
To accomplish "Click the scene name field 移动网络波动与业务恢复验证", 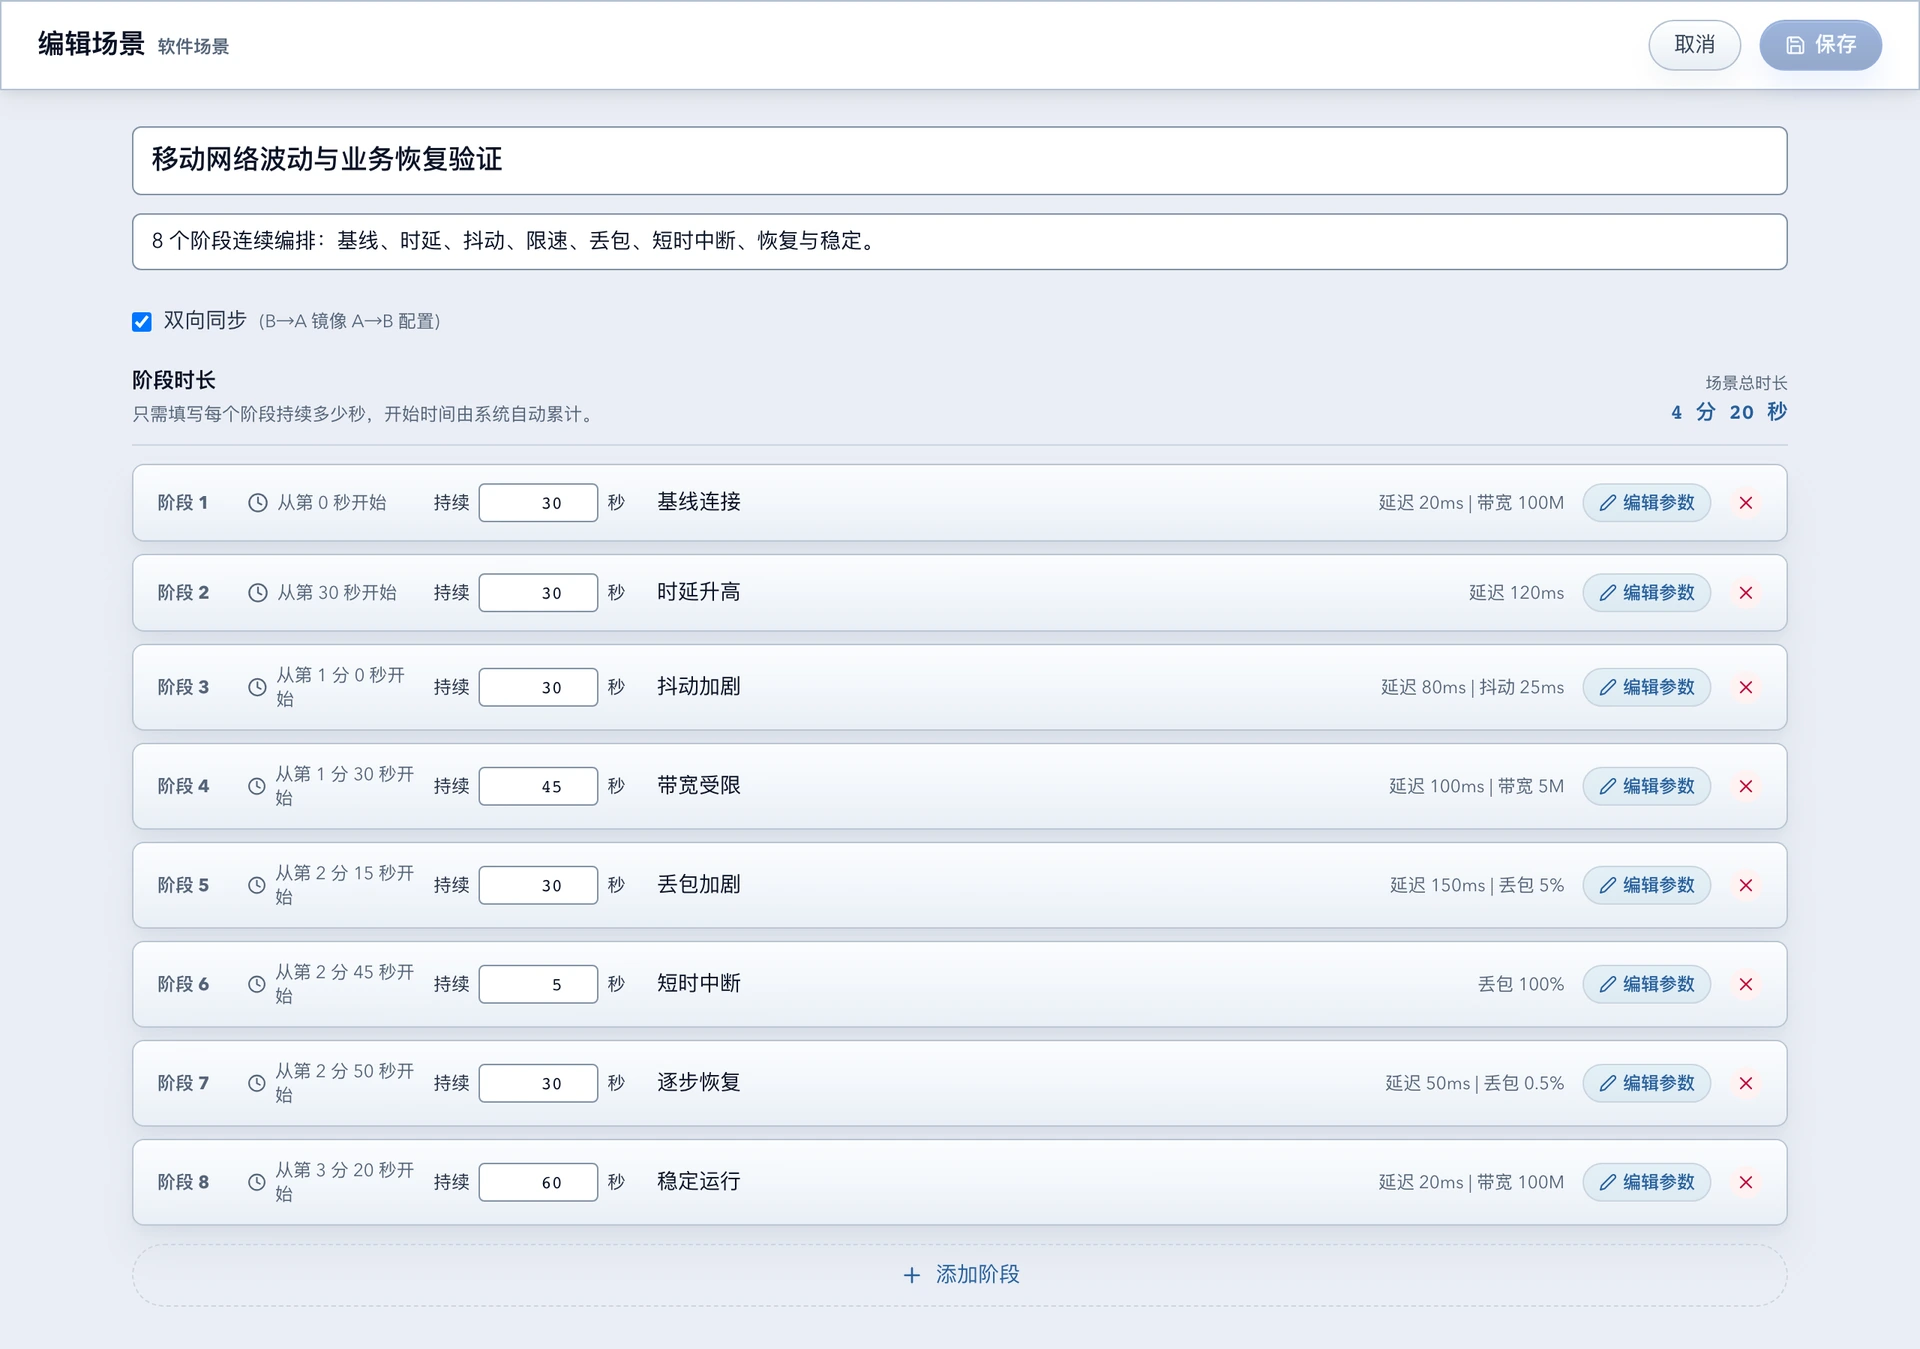I will click(x=960, y=160).
